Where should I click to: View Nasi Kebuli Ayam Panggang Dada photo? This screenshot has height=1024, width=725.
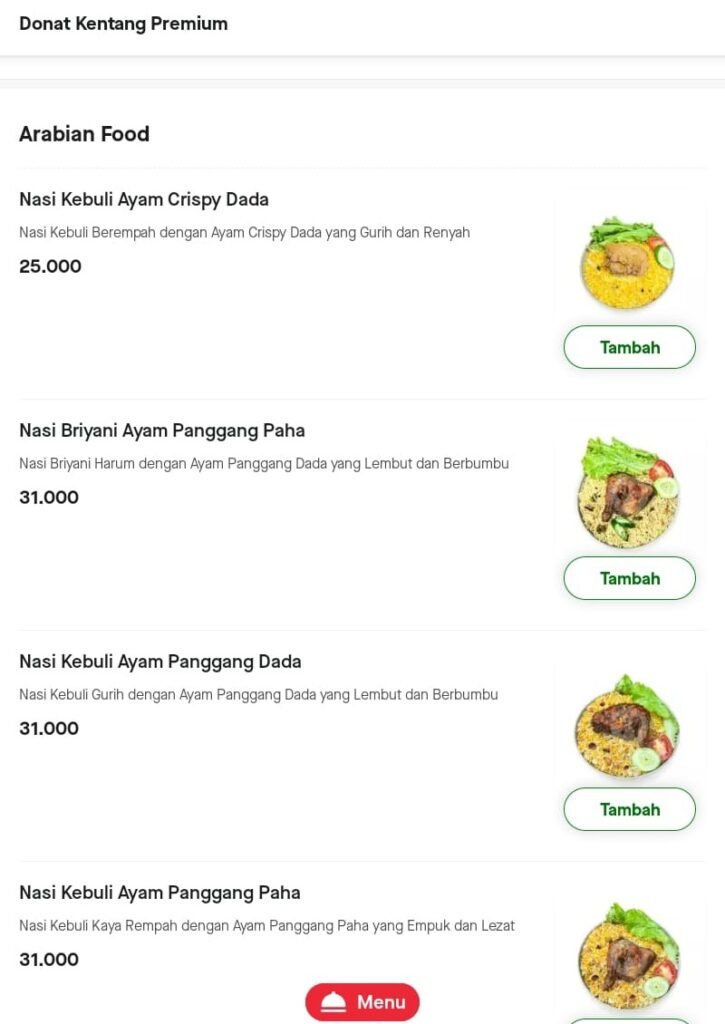tap(628, 726)
